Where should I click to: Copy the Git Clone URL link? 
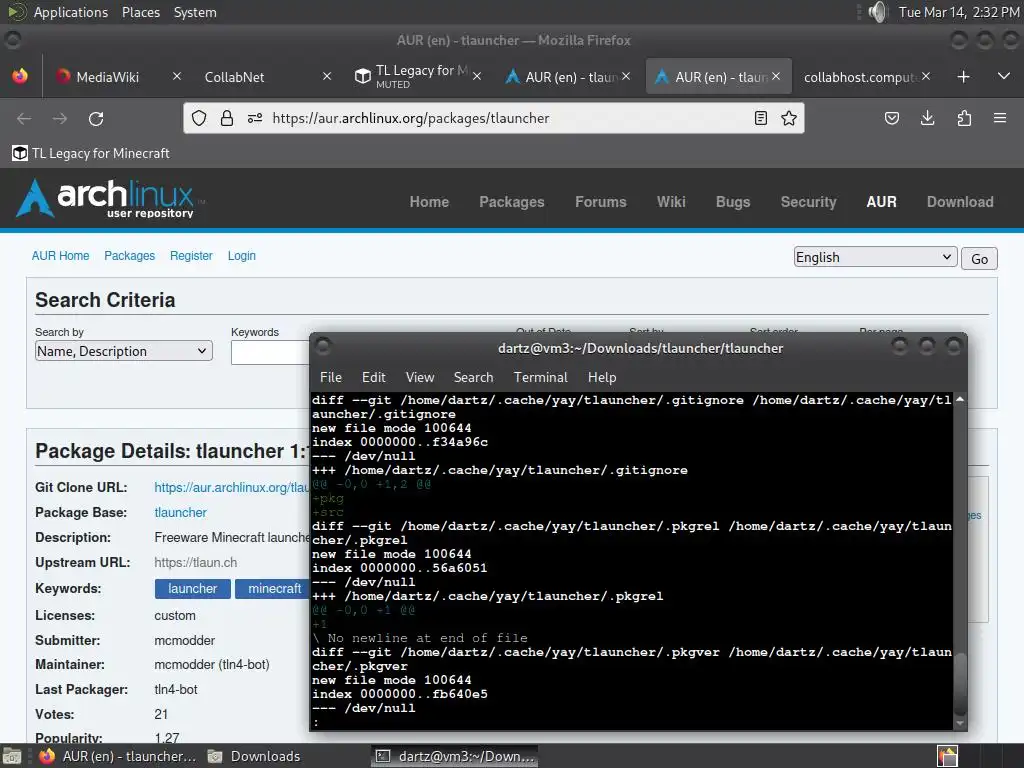(231, 488)
